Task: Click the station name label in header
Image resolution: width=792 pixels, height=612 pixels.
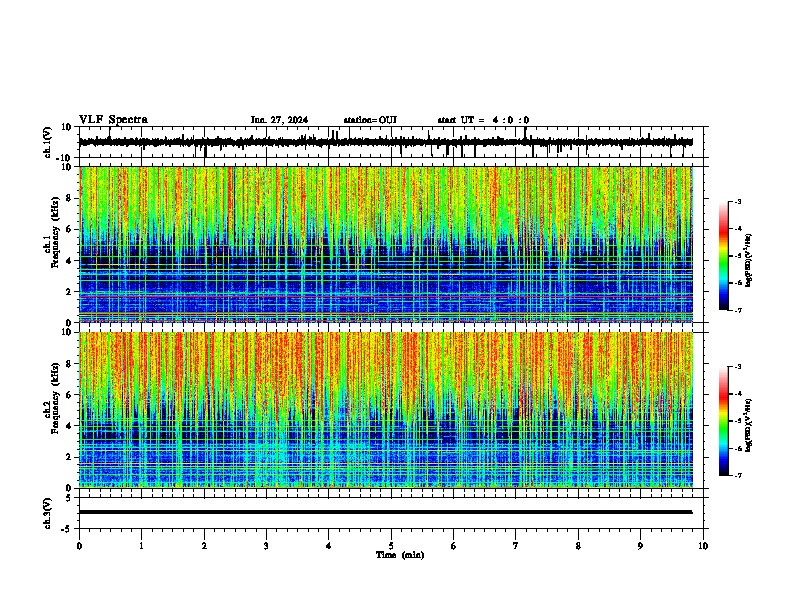Action: coord(370,120)
